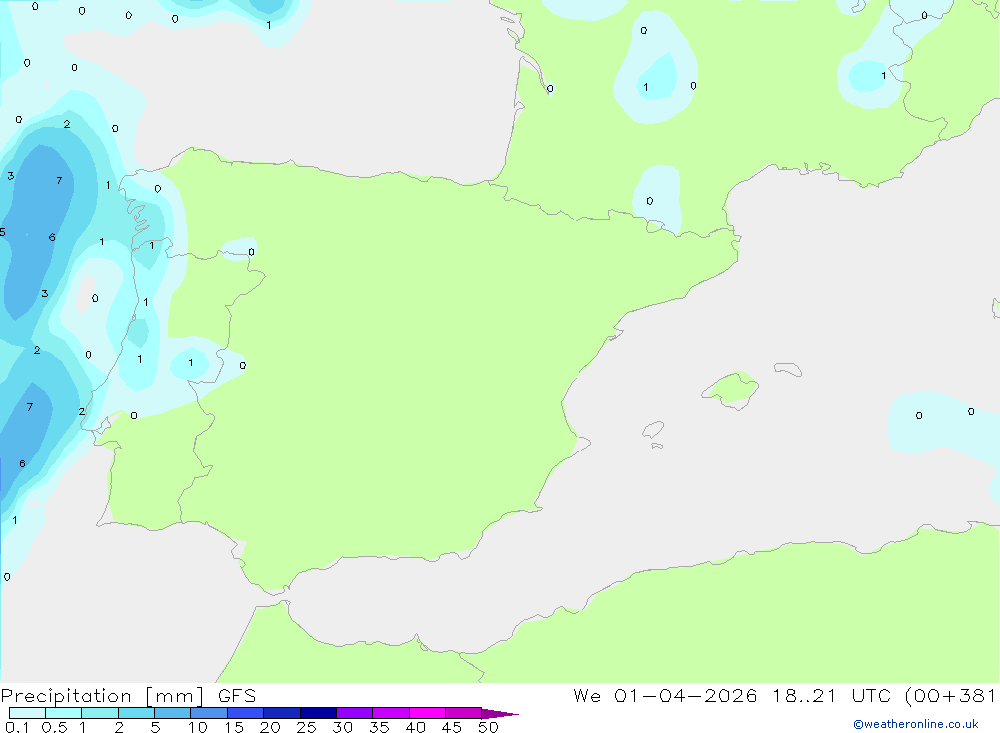Screen dimensions: 1000x733
Task: Click the legend label 50
Action: click(x=488, y=727)
